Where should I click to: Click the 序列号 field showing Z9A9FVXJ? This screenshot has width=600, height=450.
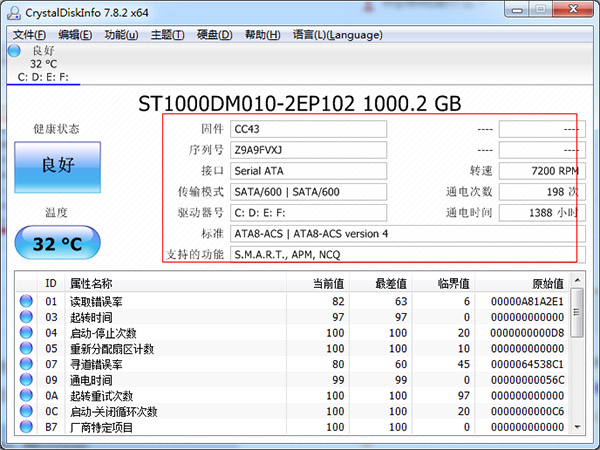307,150
